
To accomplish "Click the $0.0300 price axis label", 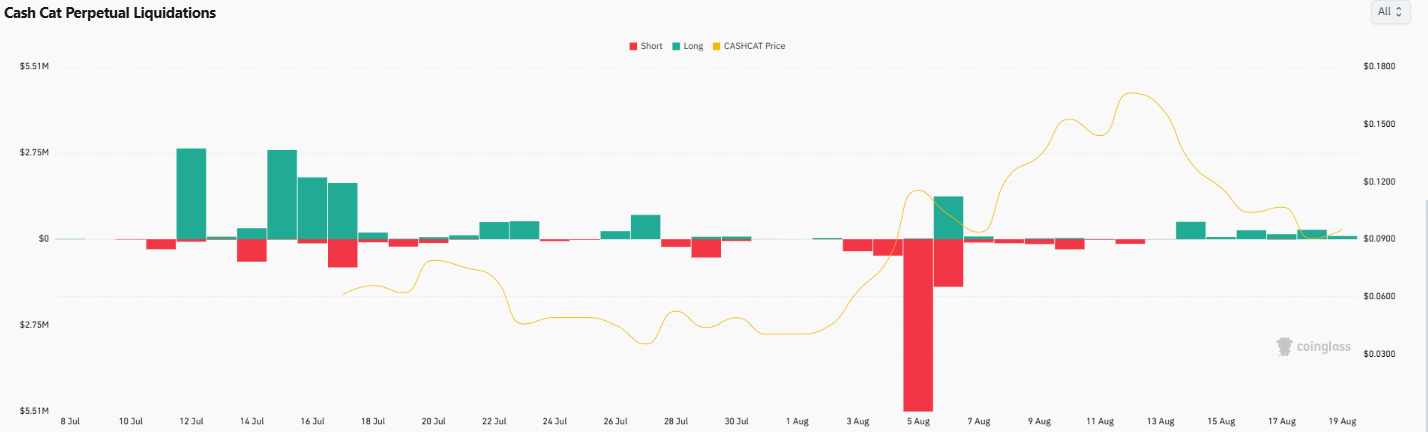I will coord(1379,354).
